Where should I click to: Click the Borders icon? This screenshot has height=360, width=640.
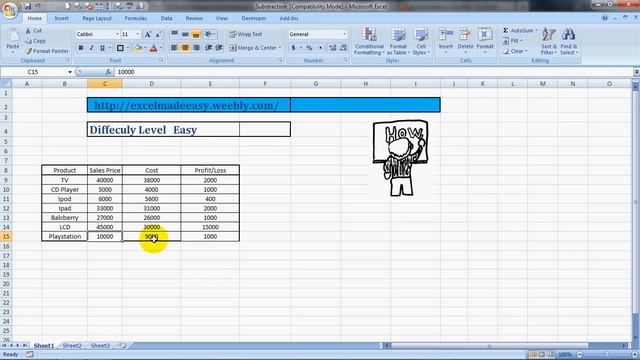click(x=120, y=48)
